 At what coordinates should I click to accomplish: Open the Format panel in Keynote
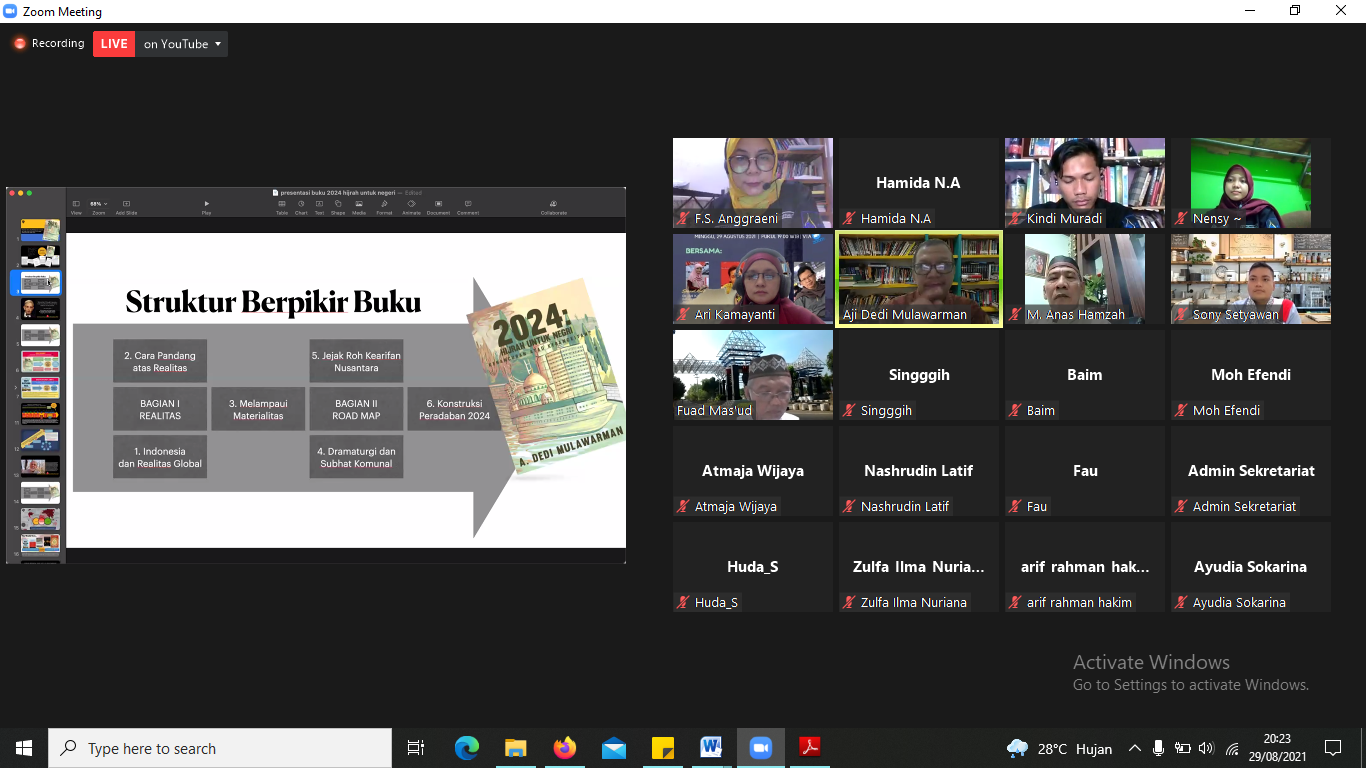[x=384, y=205]
